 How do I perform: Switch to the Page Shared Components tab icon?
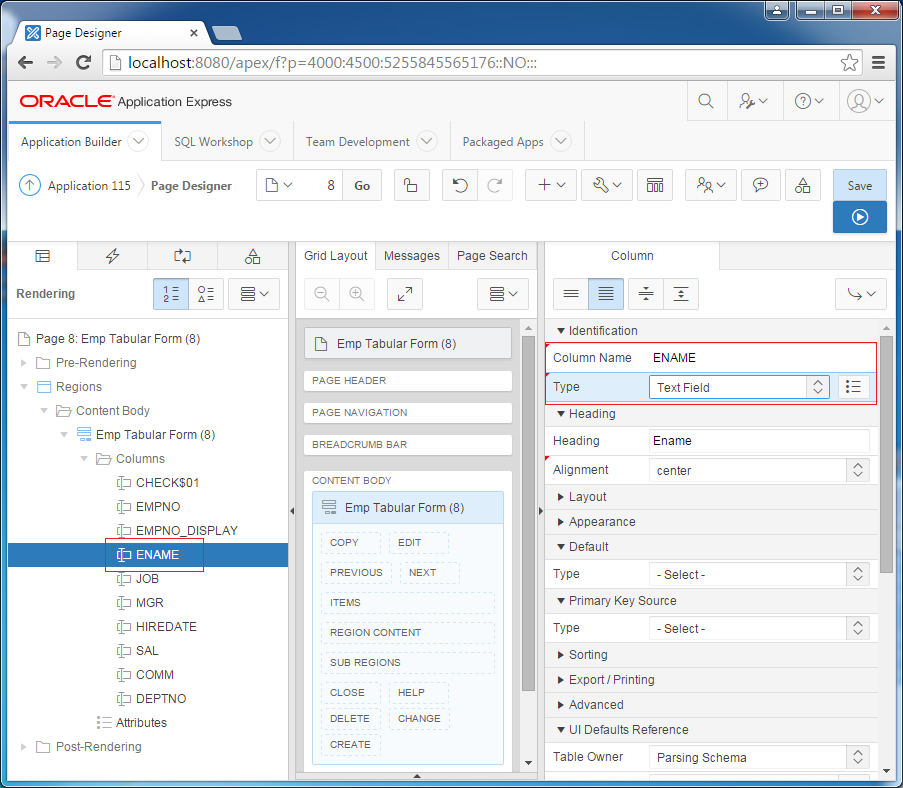253,256
